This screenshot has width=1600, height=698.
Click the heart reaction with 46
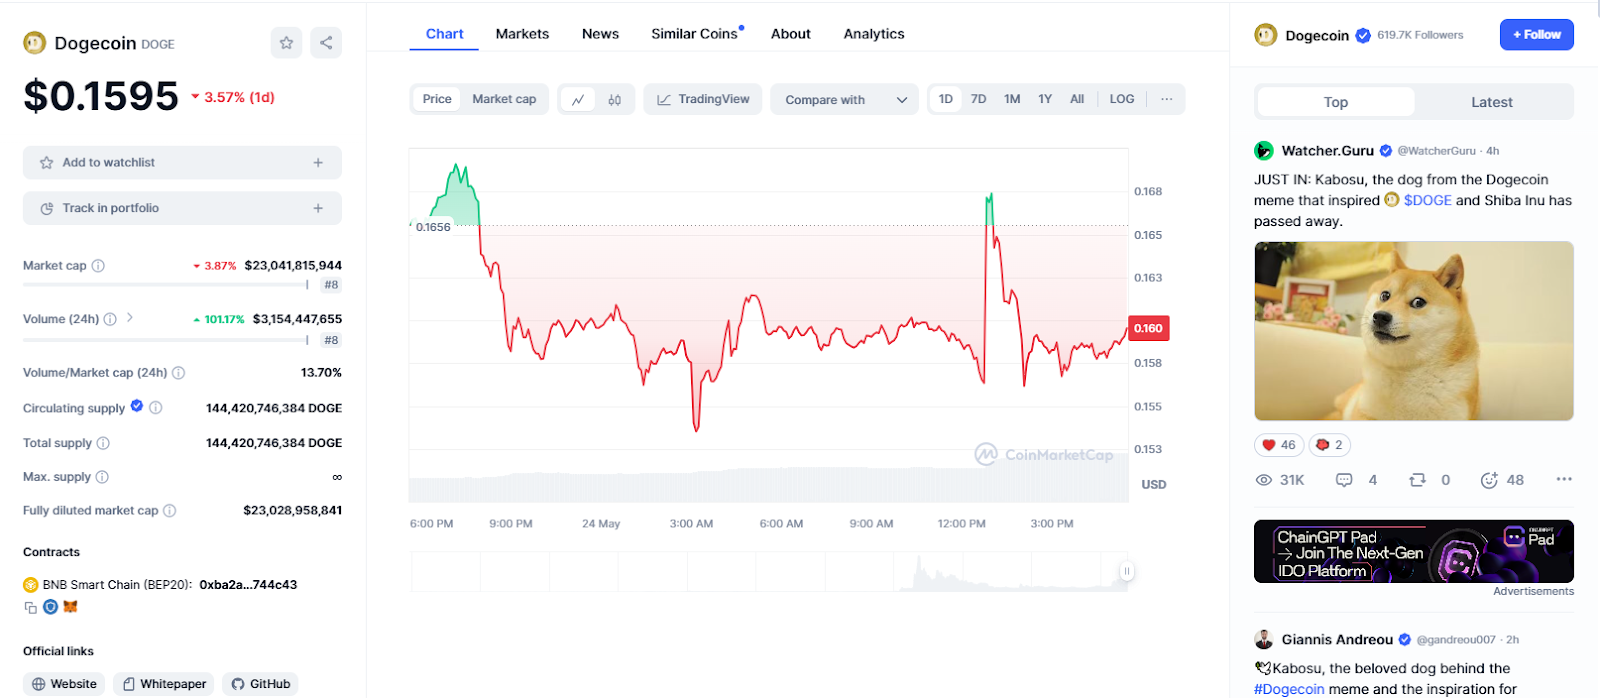point(1279,445)
